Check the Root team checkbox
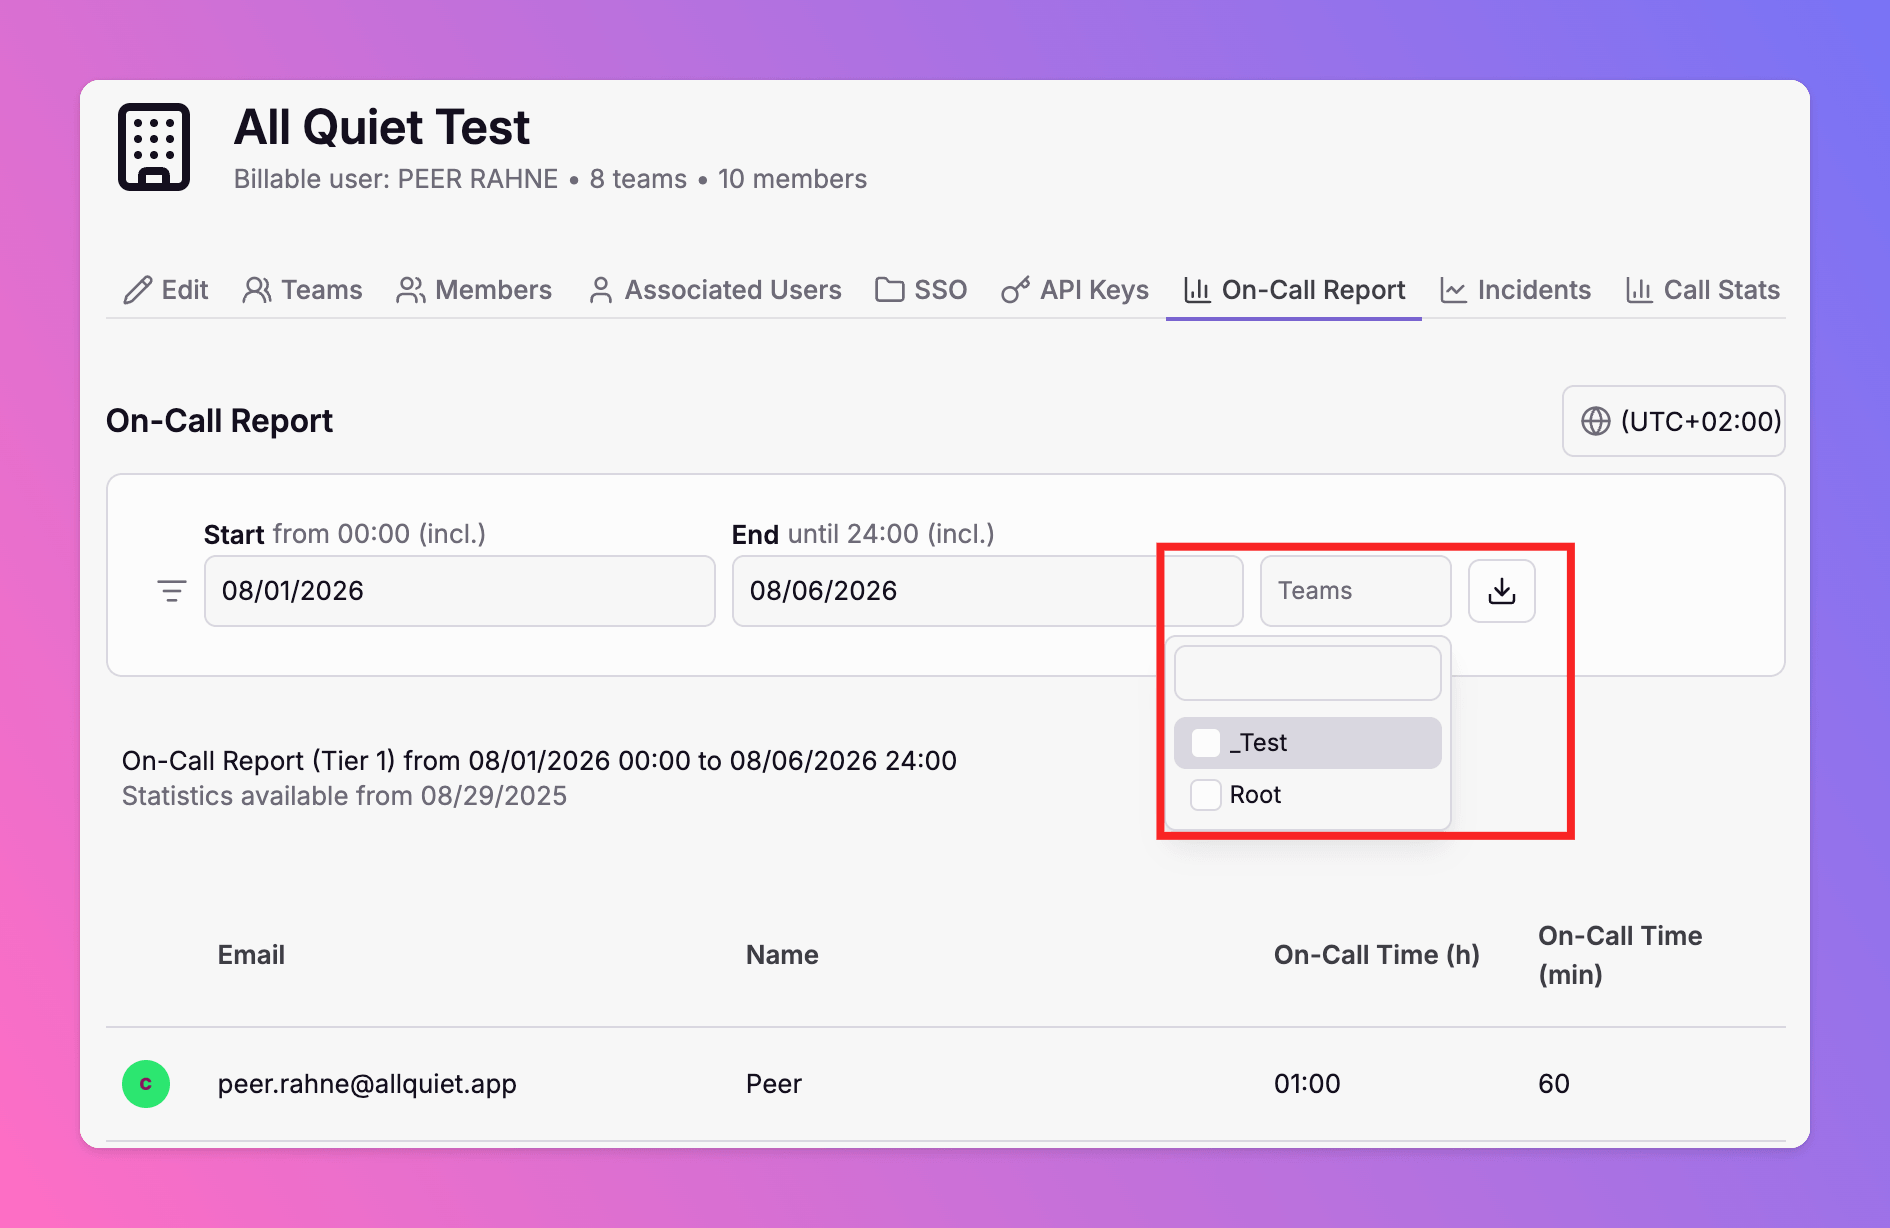The height and width of the screenshot is (1228, 1890). tap(1206, 795)
